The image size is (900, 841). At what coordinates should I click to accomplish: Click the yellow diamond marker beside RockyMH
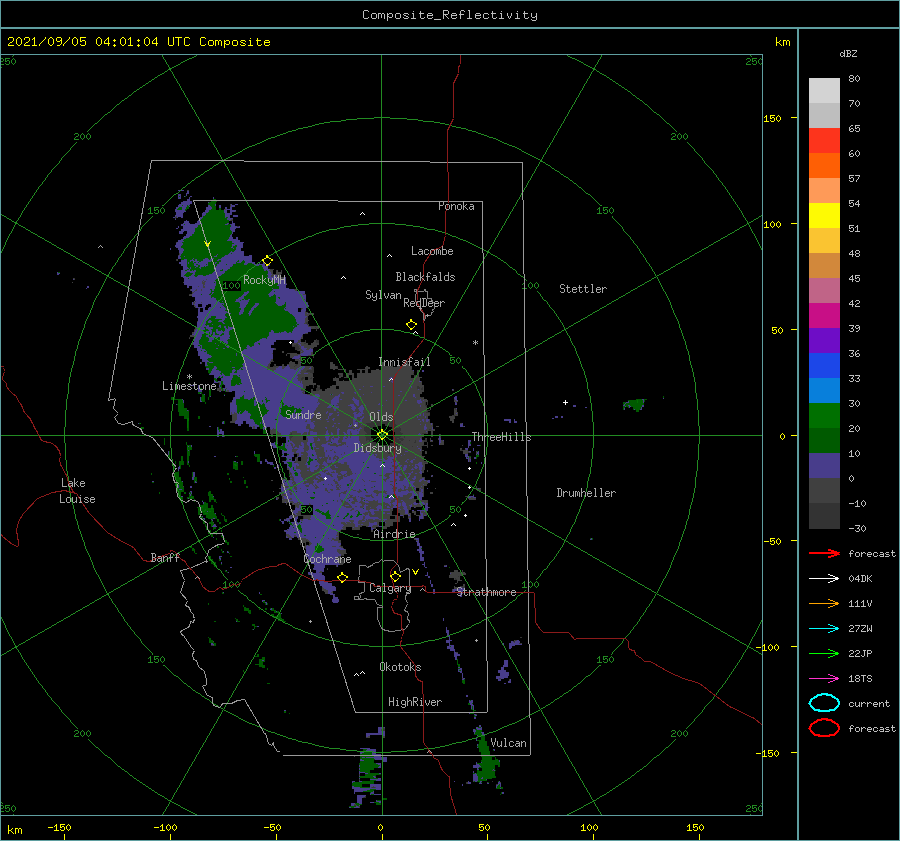267,261
